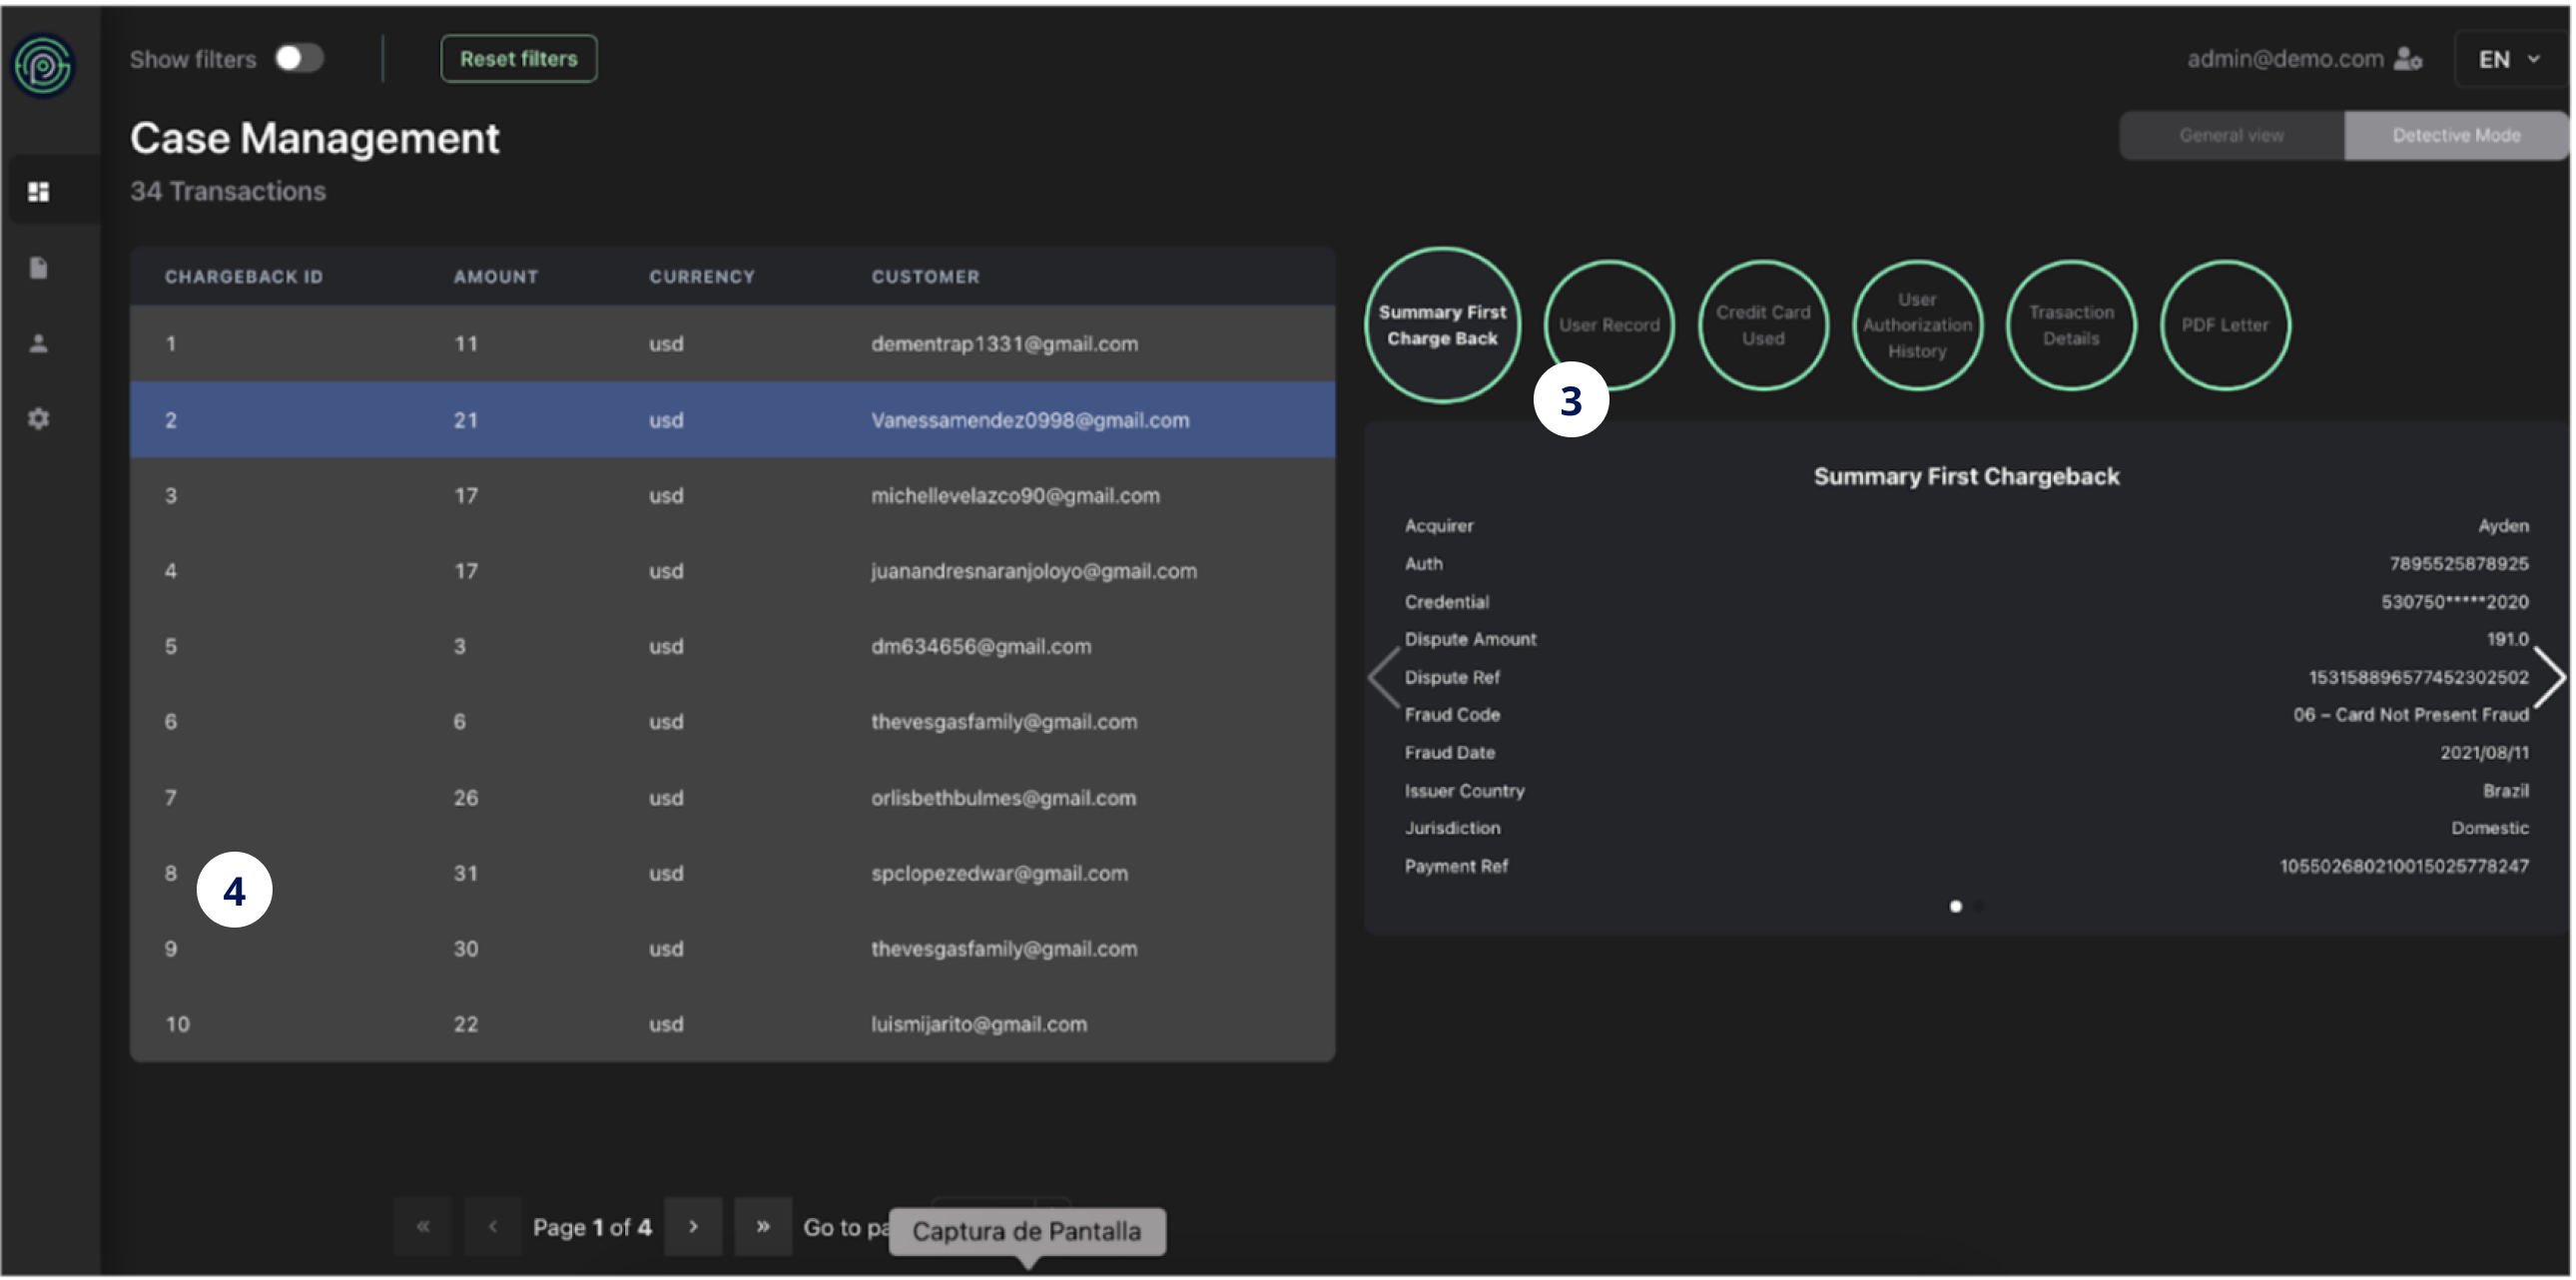Select the PDF Letter circle
The image size is (2576, 1280).
(2225, 326)
